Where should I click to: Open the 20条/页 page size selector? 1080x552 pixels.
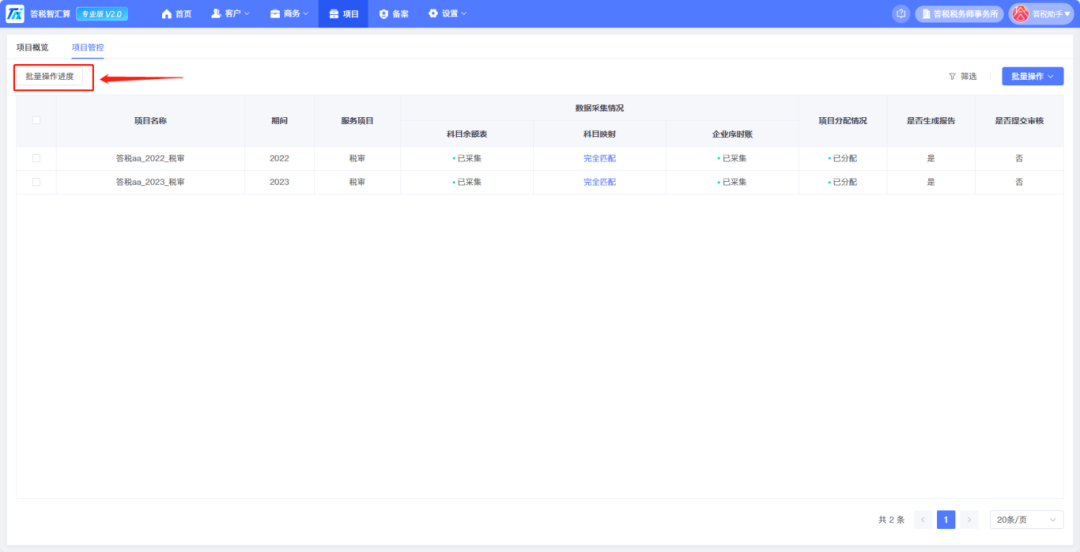pyautogui.click(x=1026, y=520)
